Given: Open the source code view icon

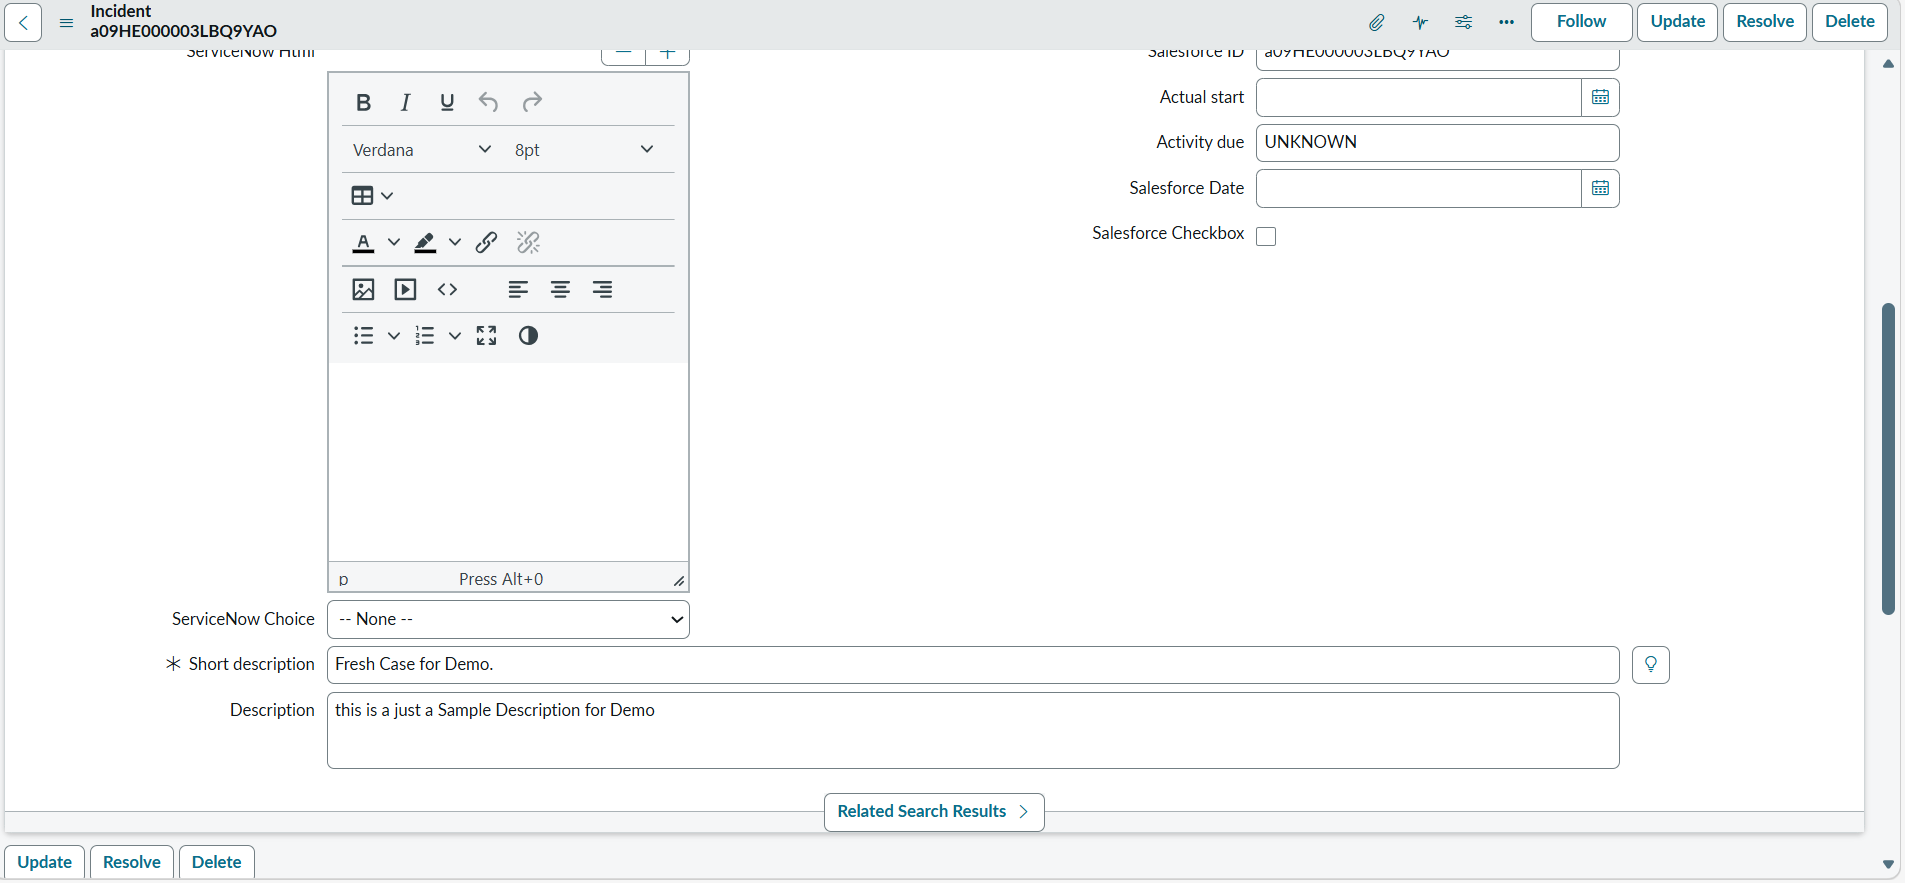Looking at the screenshot, I should 447,289.
